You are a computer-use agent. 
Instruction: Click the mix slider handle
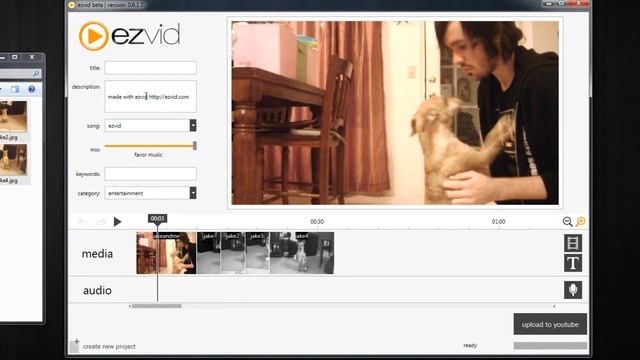(x=195, y=146)
